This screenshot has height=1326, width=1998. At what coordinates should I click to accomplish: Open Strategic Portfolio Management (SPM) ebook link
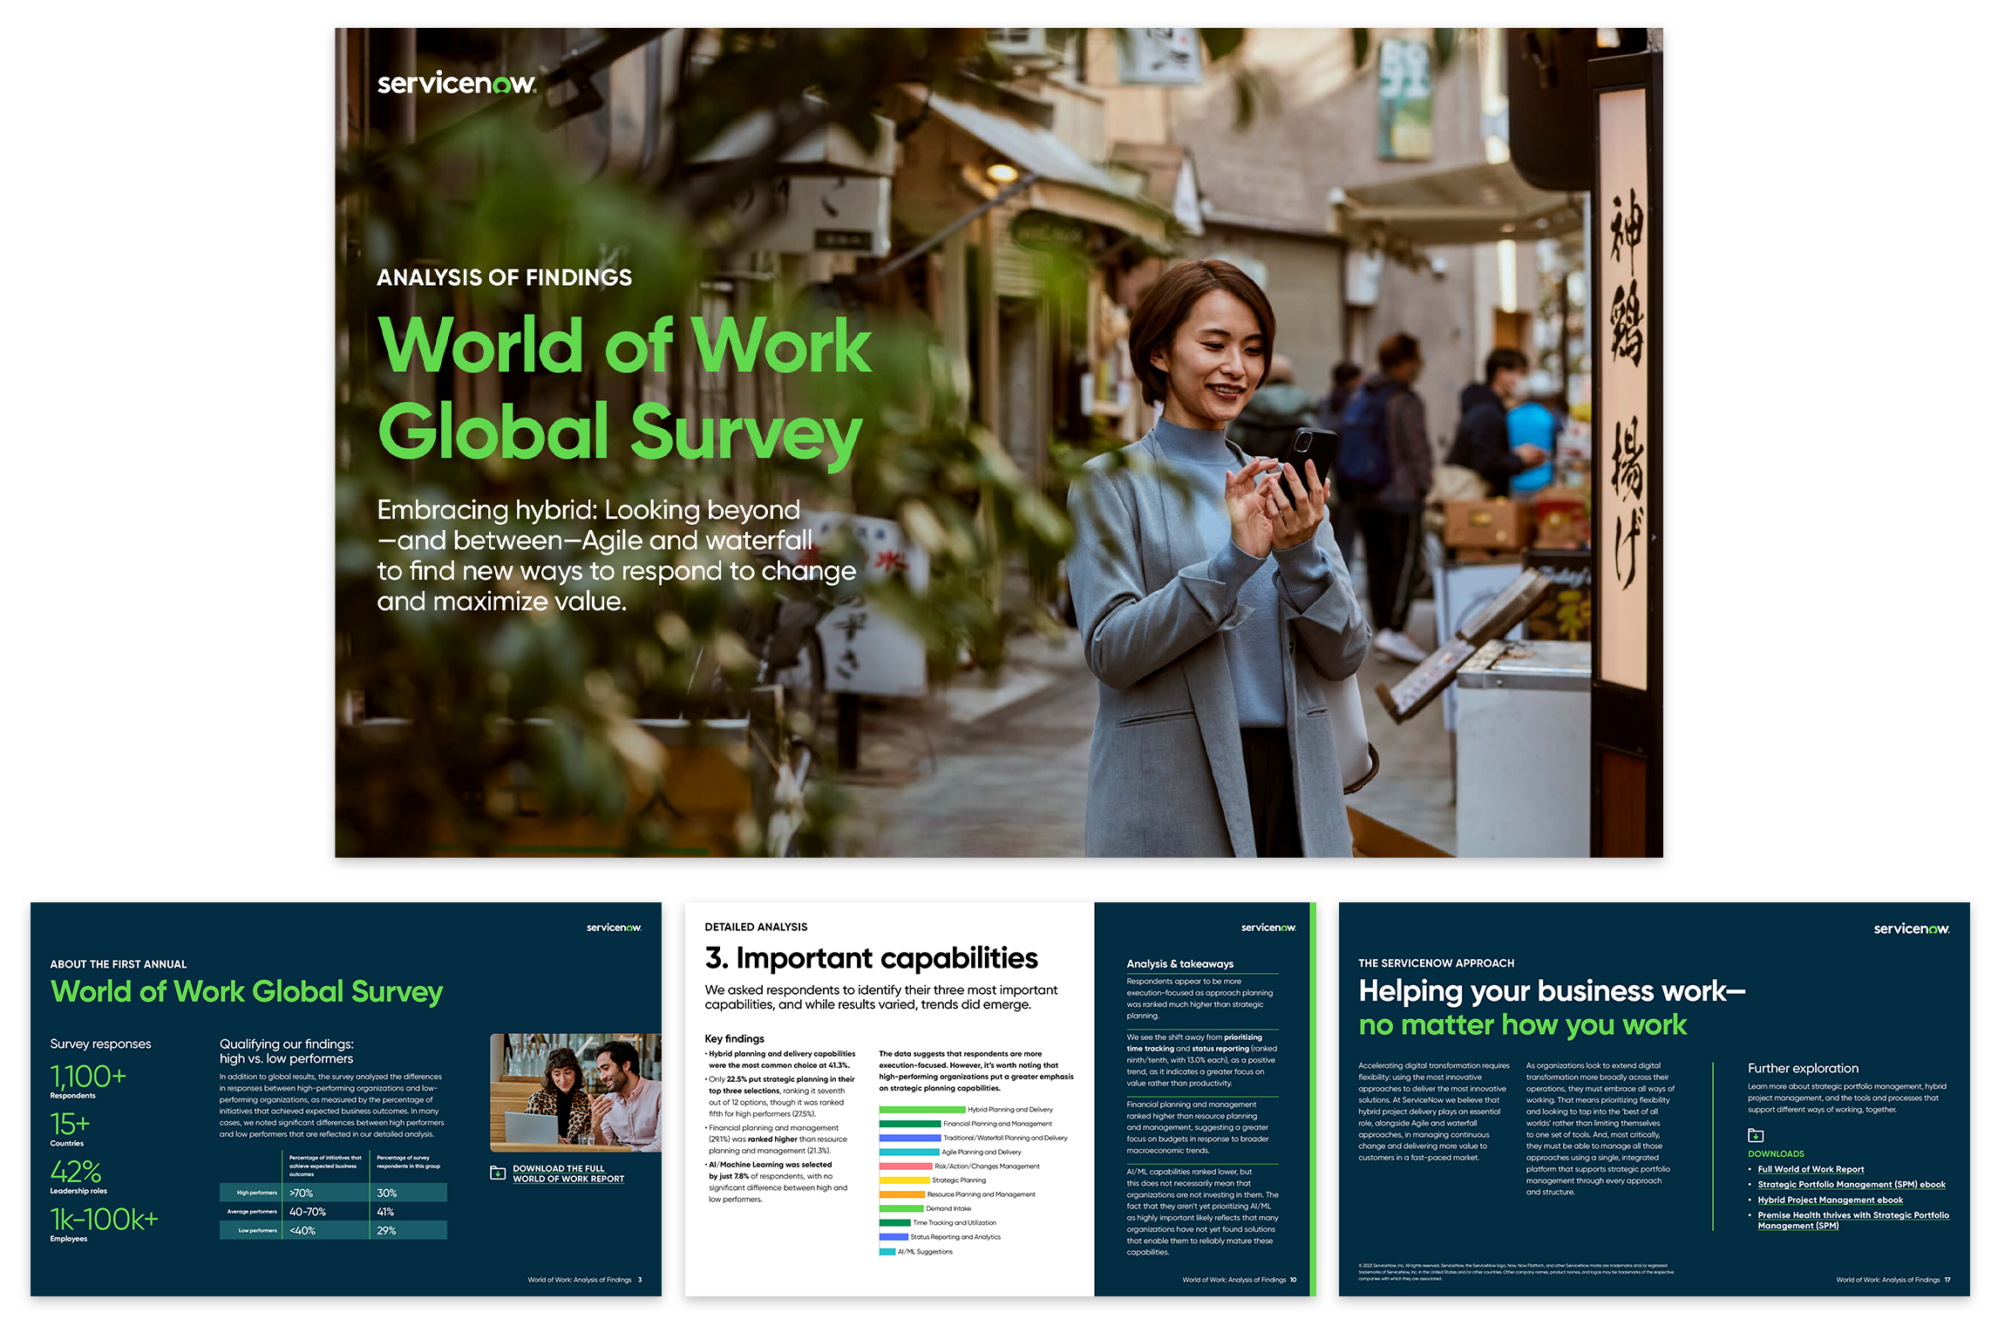click(x=1850, y=1184)
